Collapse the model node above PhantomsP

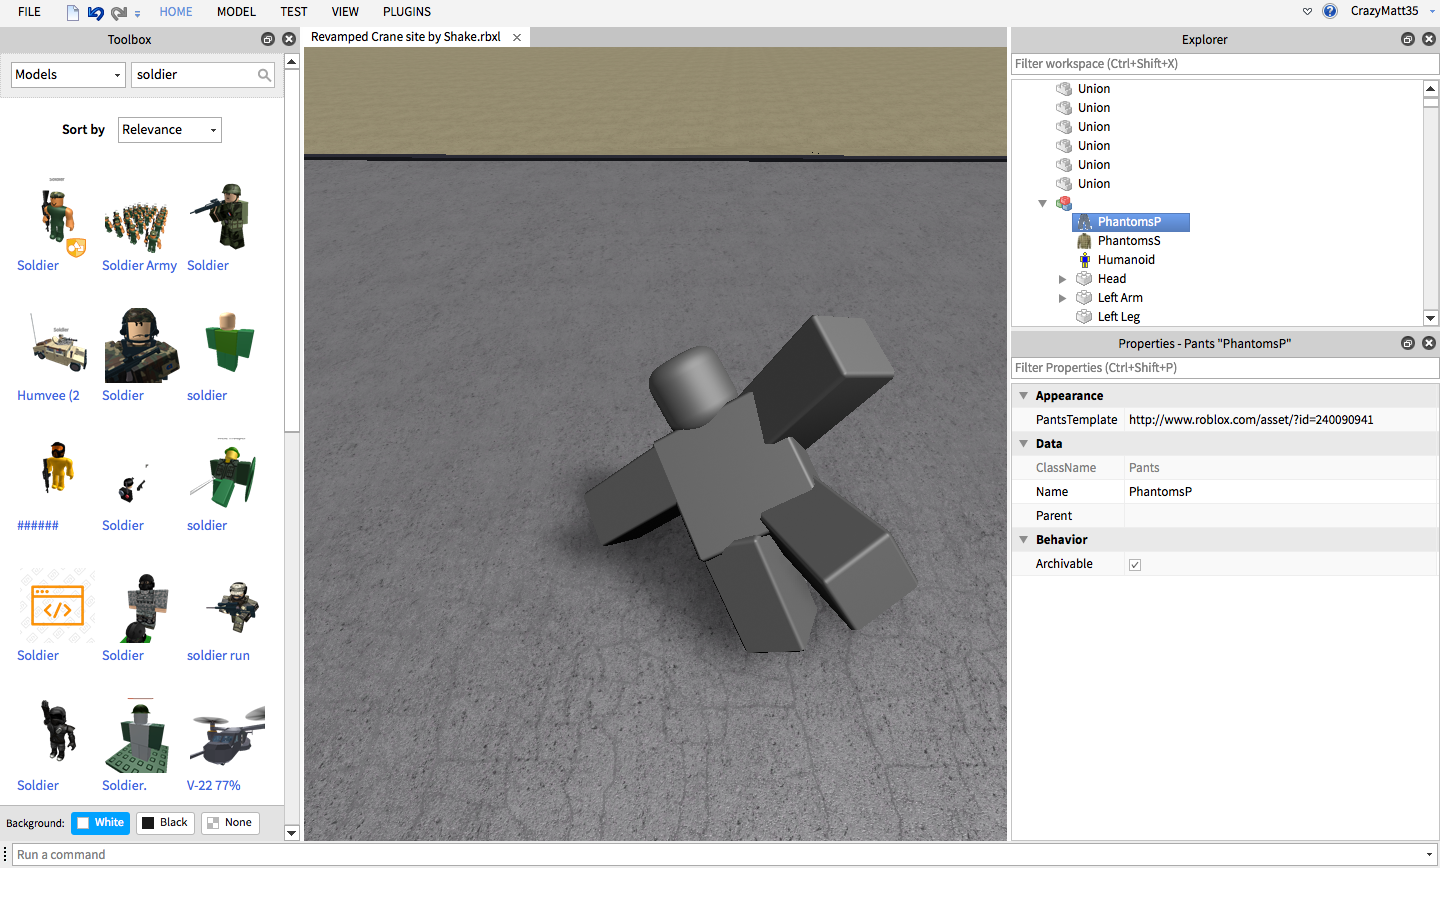pyautogui.click(x=1043, y=203)
